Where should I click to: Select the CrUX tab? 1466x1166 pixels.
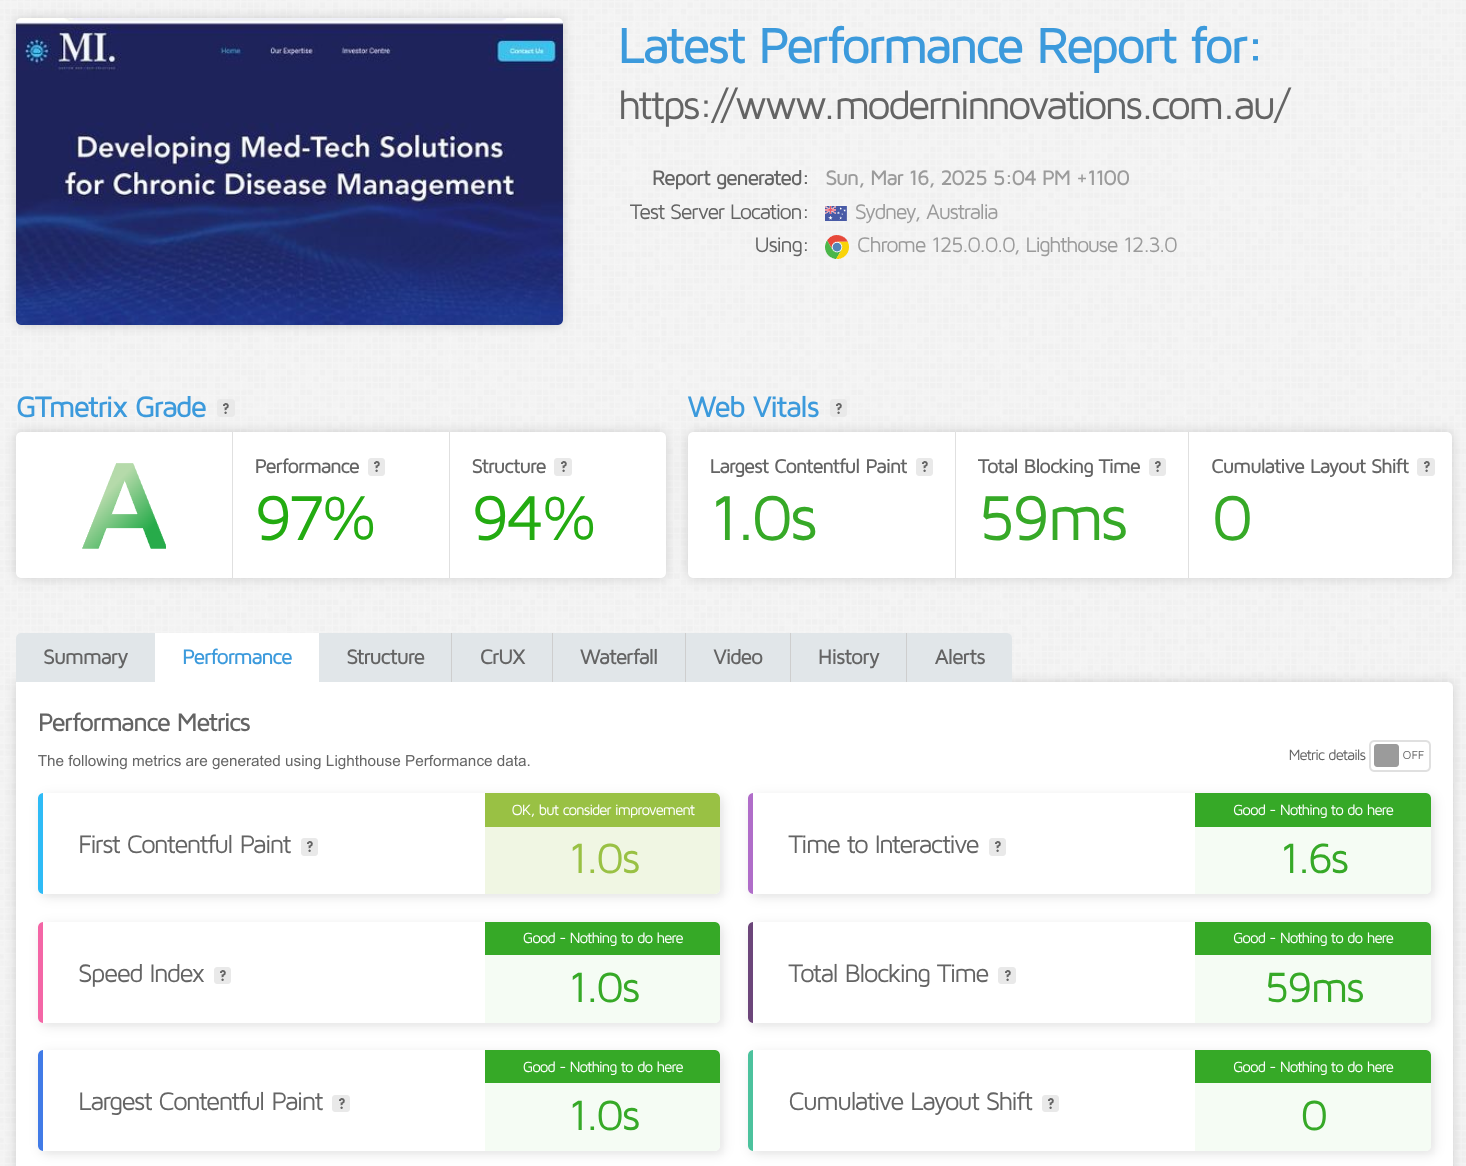tap(502, 657)
